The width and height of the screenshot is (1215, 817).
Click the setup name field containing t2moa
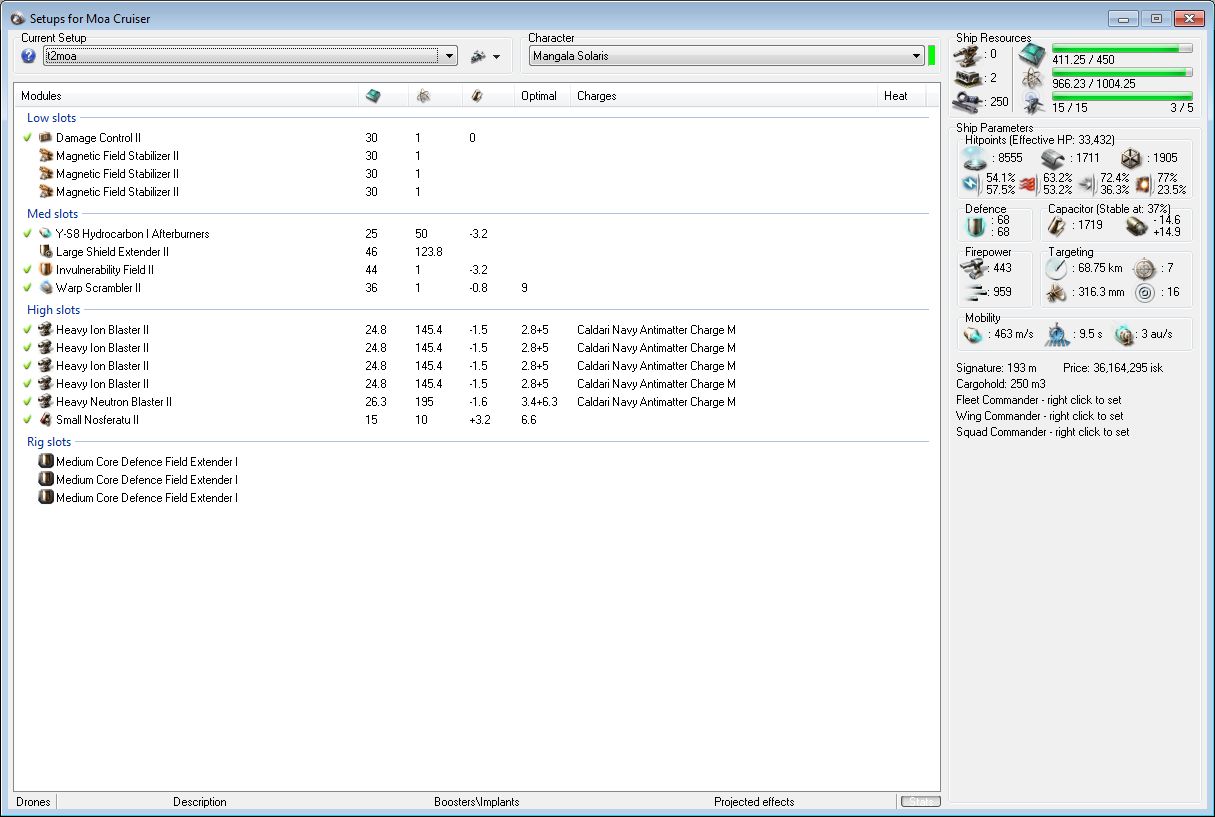(x=240, y=57)
